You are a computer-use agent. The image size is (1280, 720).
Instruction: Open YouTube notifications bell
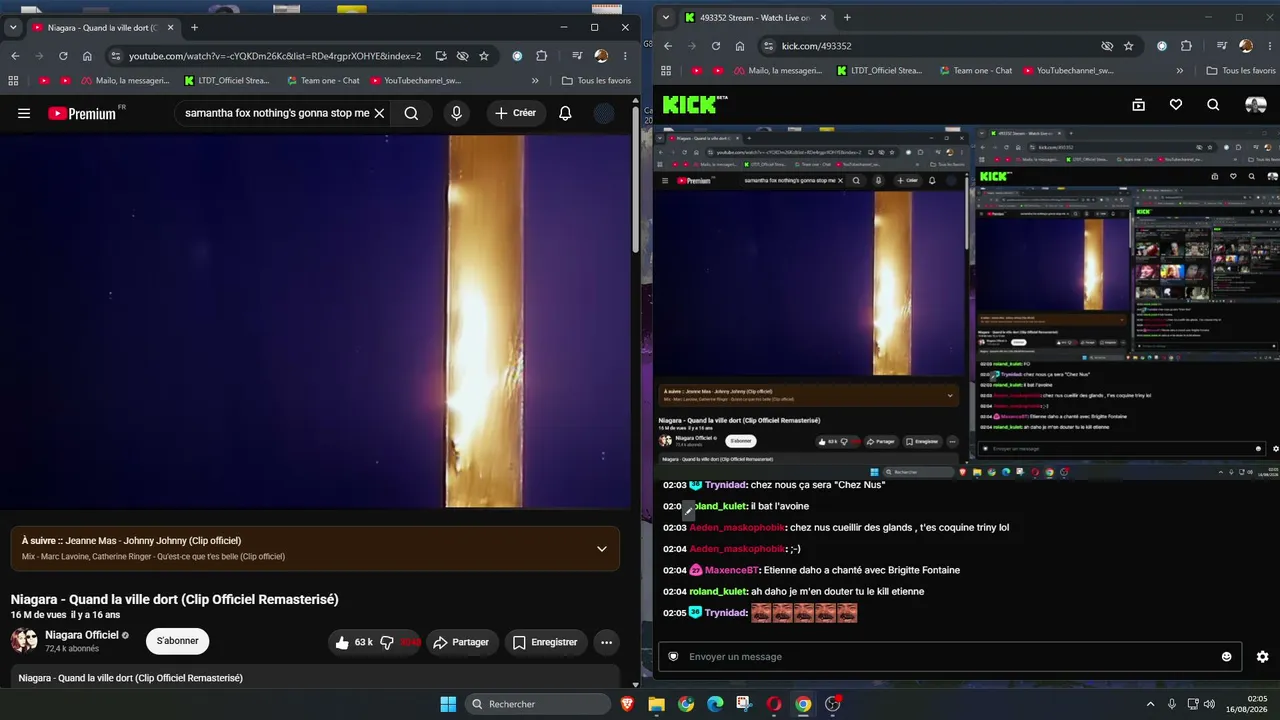[x=565, y=113]
